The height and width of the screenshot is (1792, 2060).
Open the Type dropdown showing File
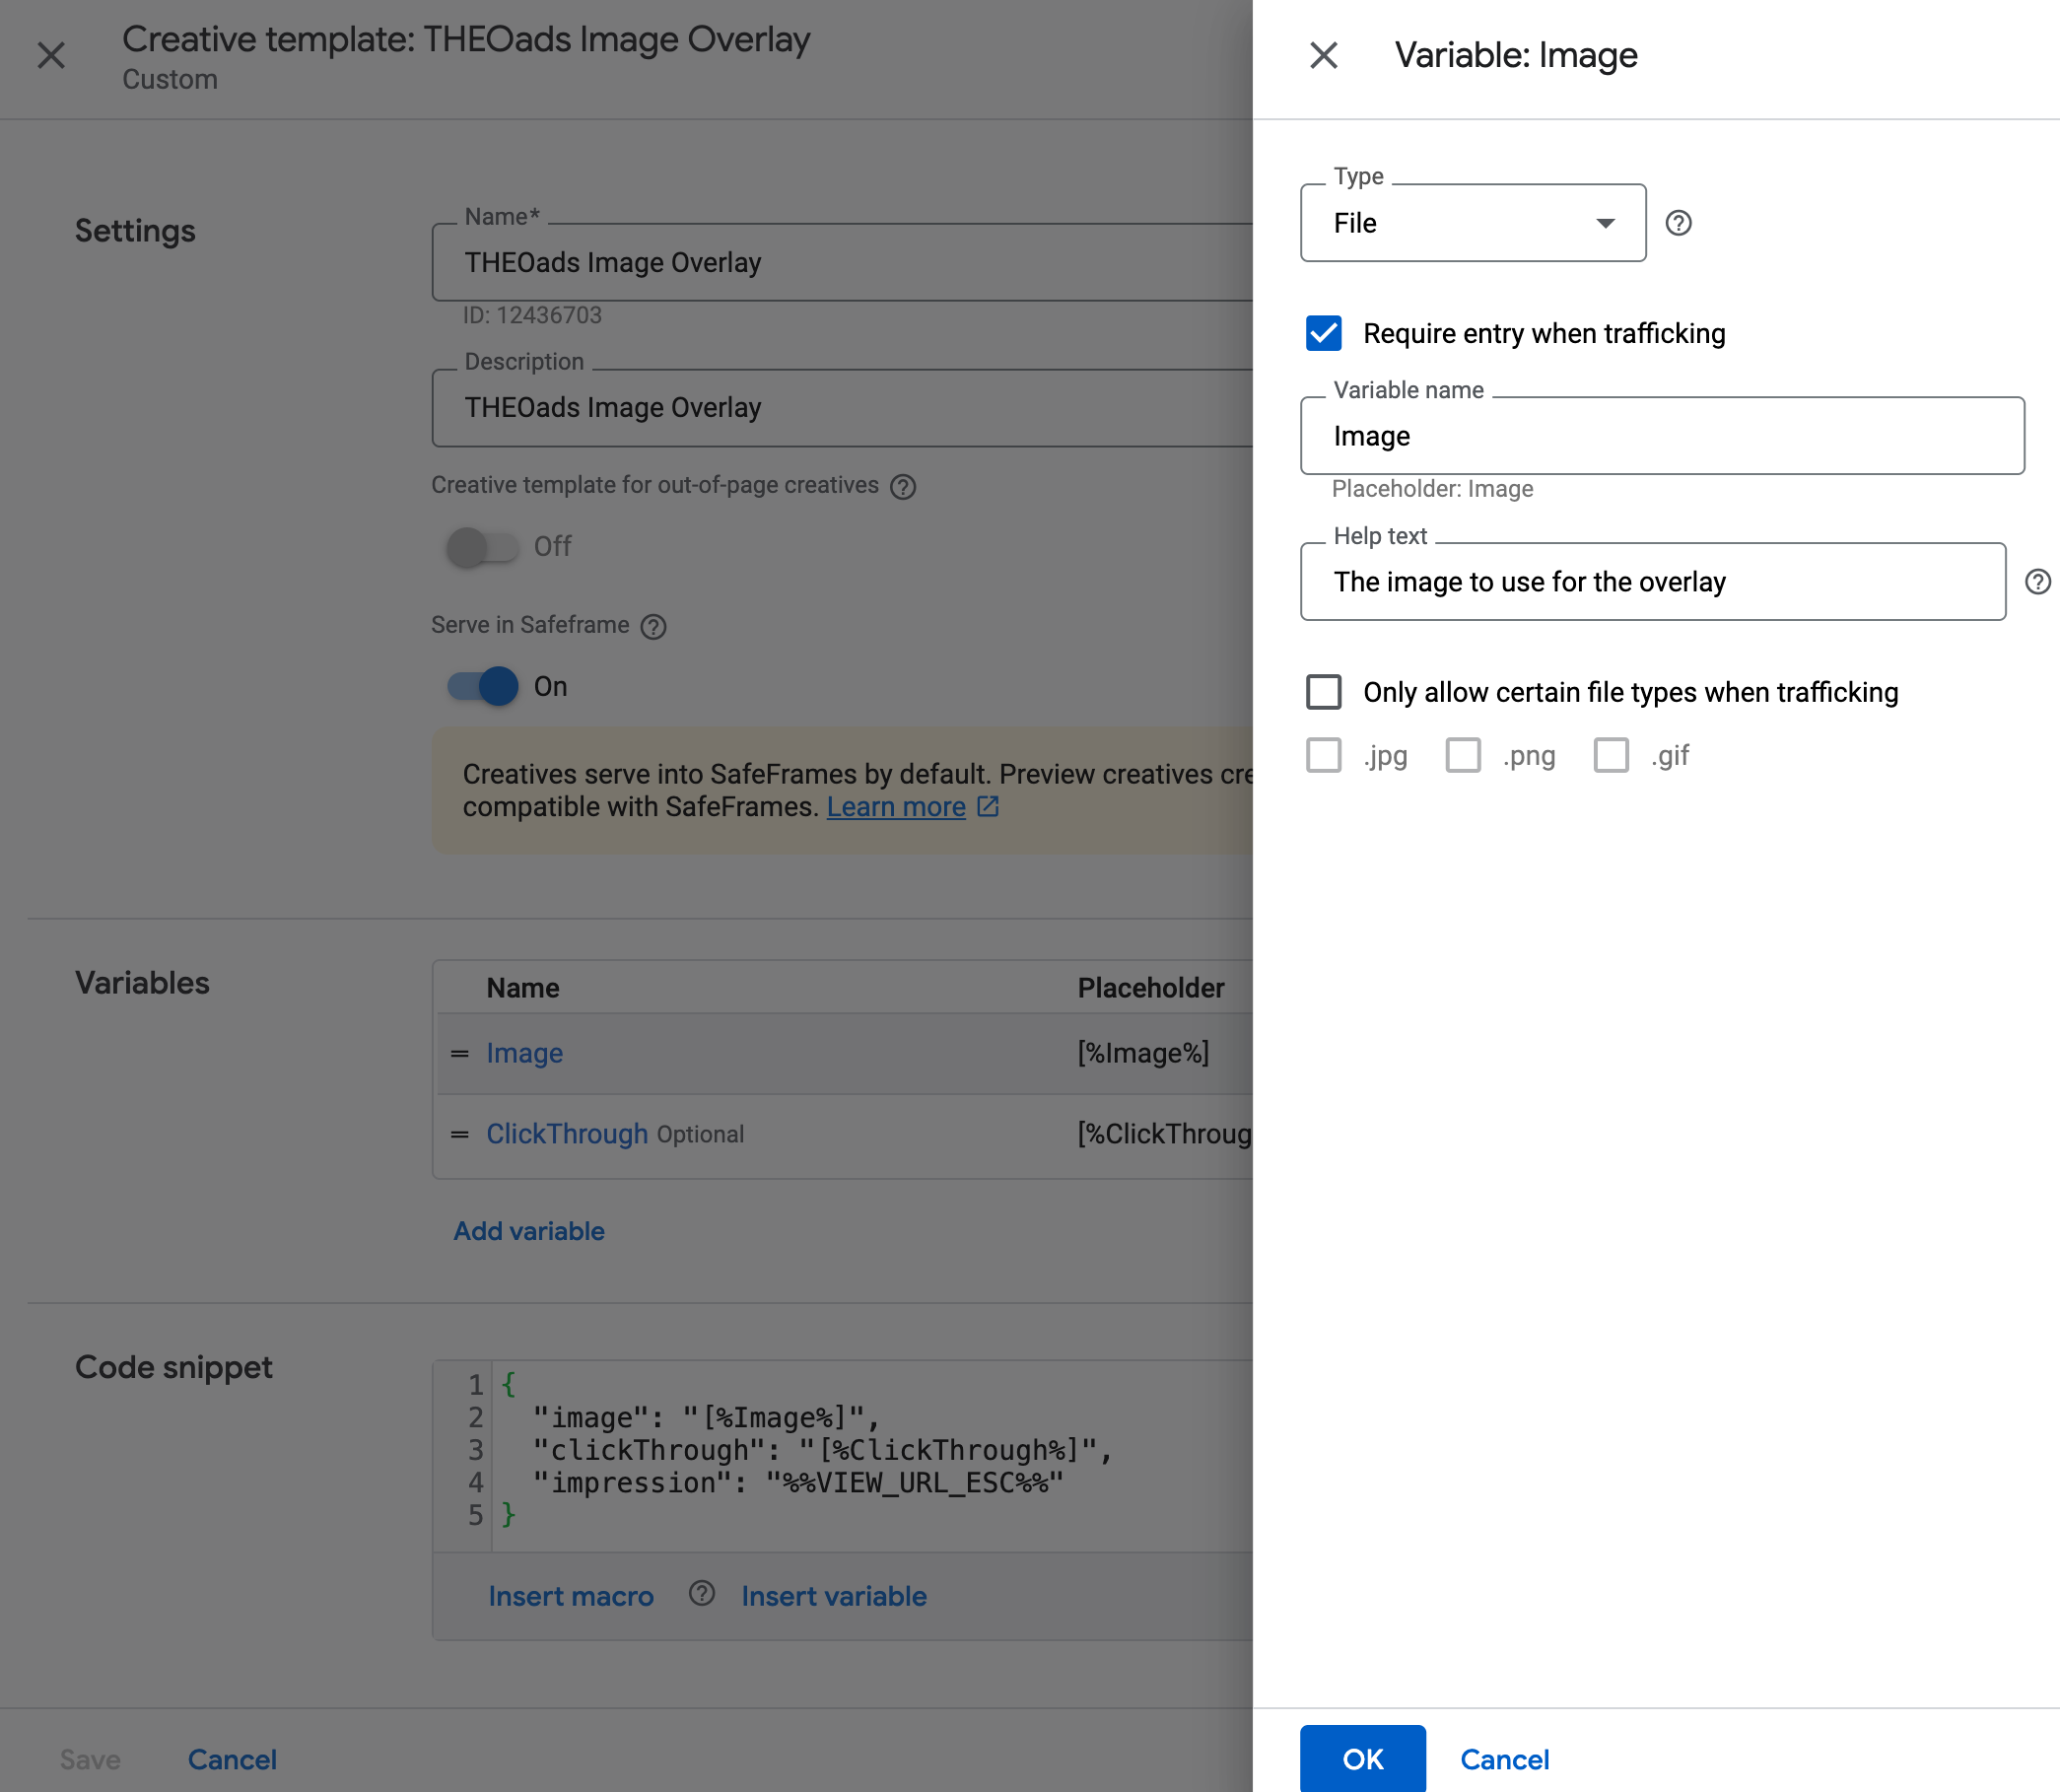(x=1472, y=223)
